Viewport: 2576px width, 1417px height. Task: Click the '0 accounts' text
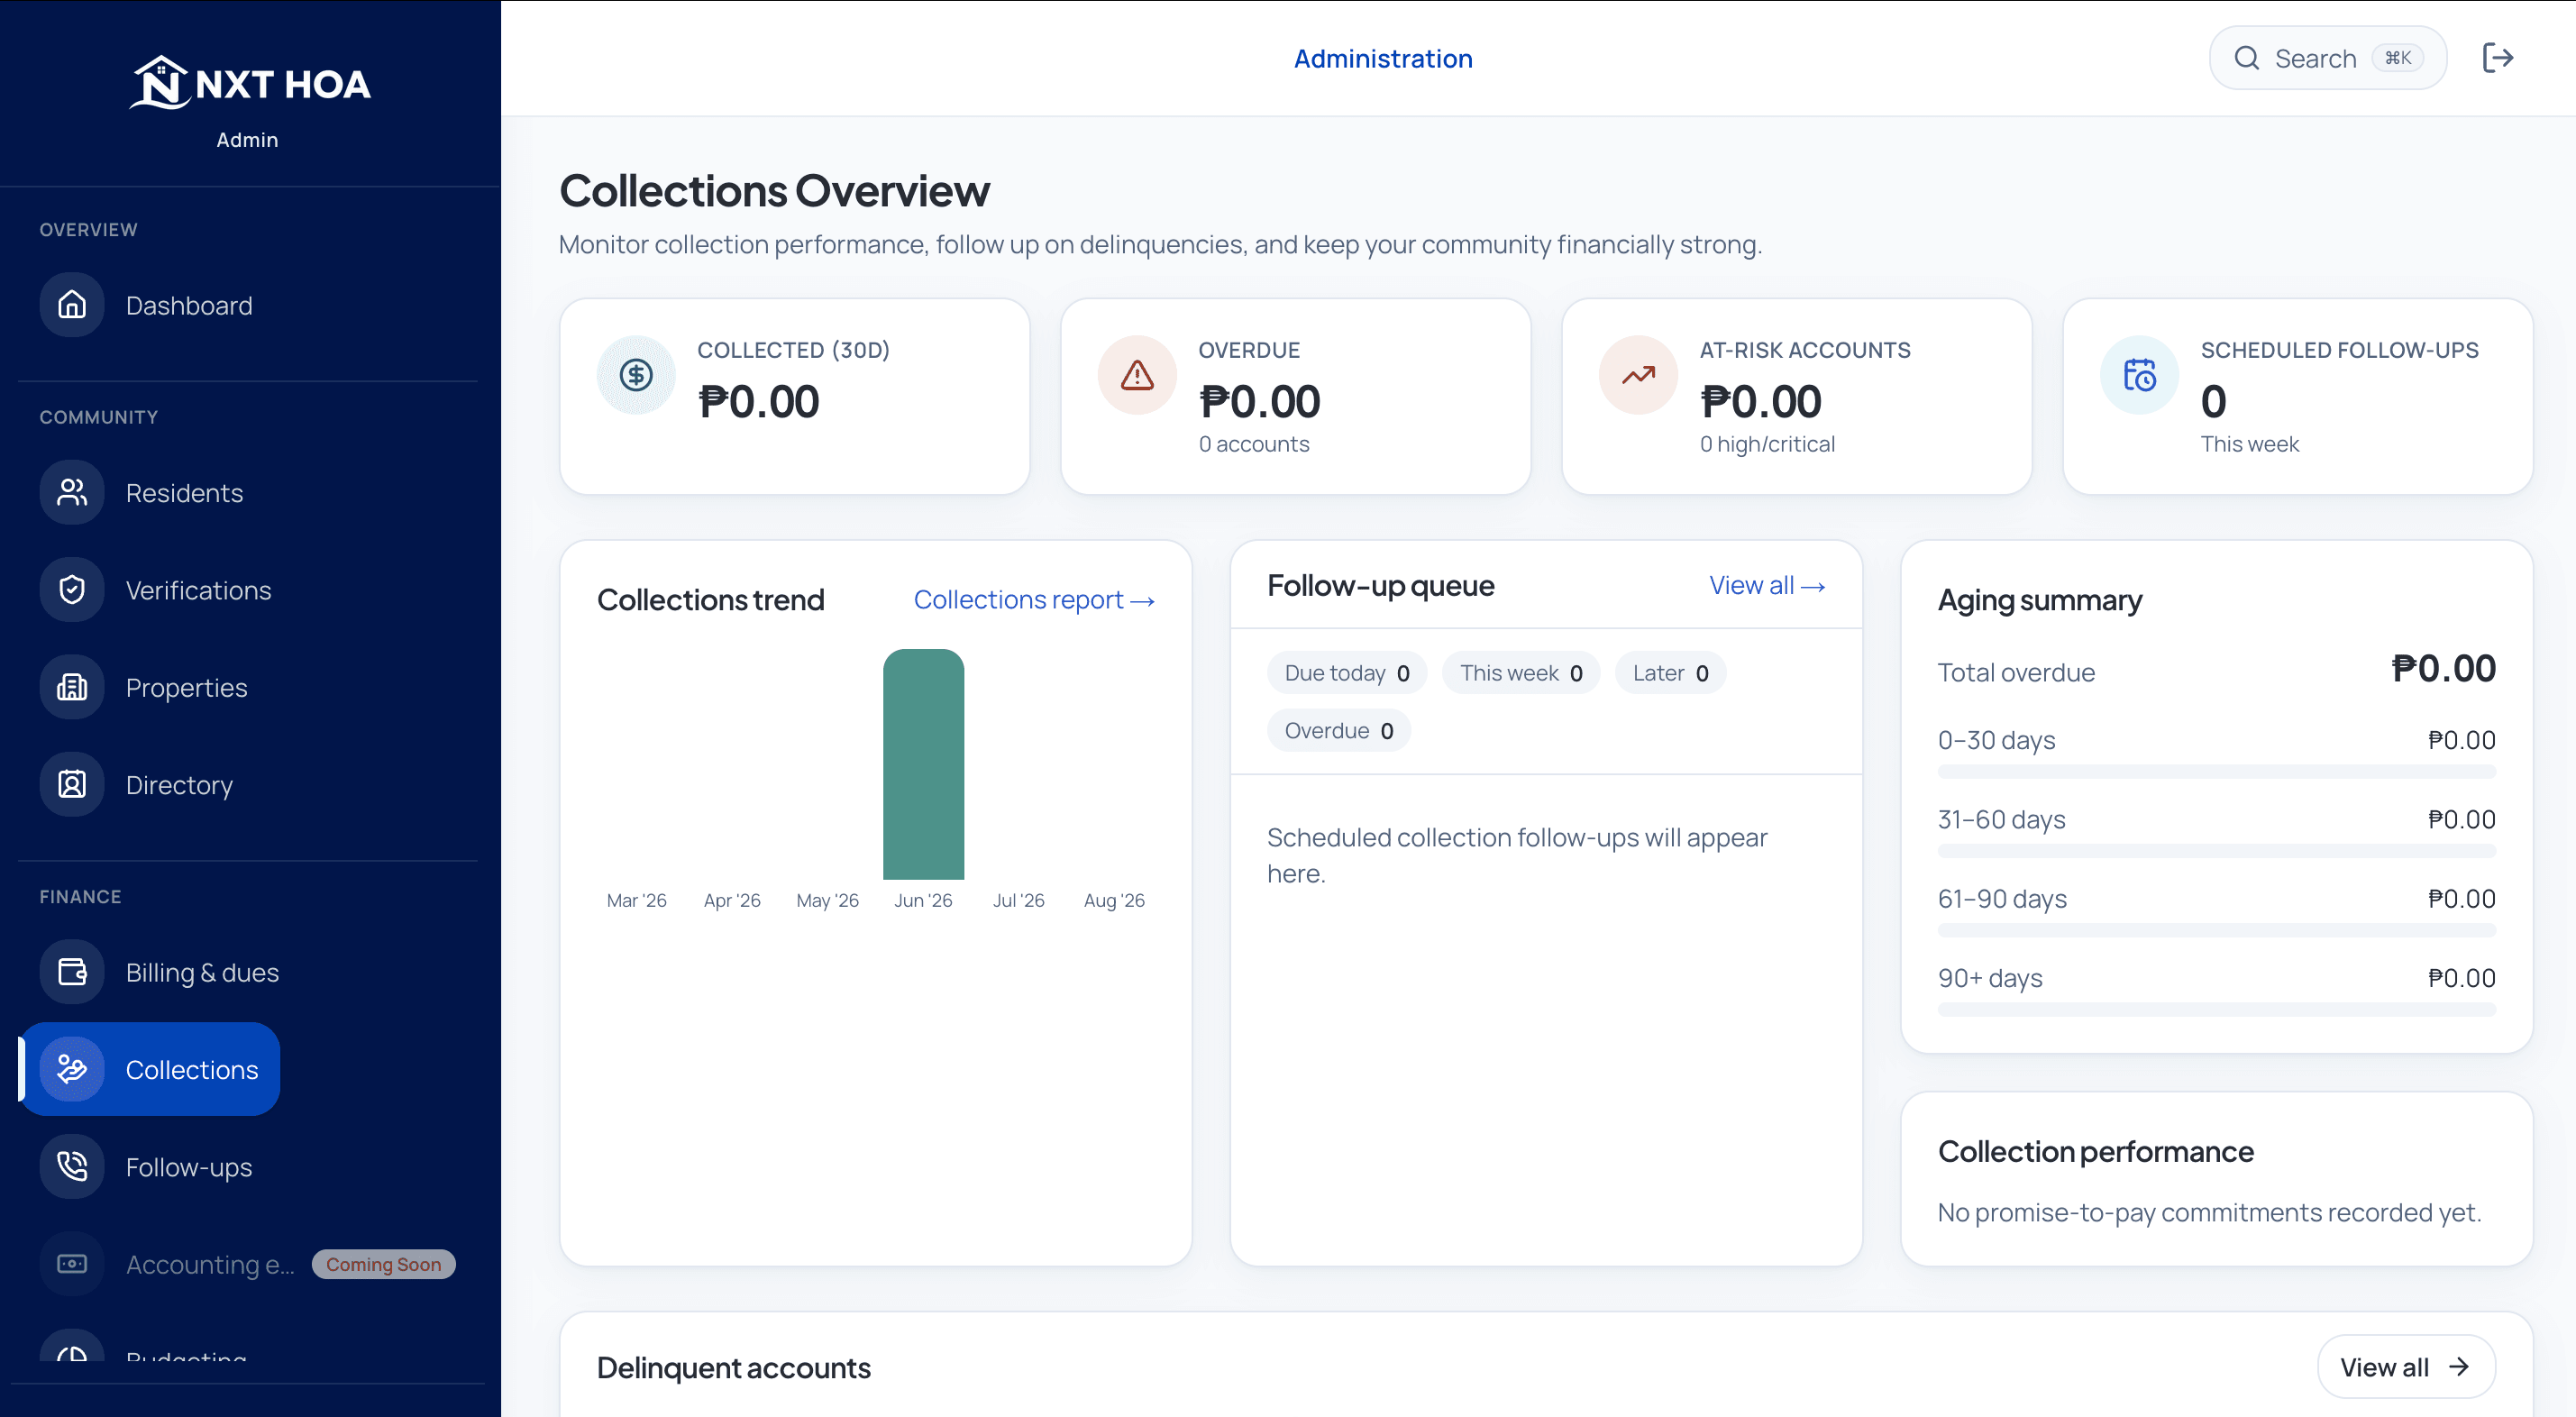[1254, 444]
